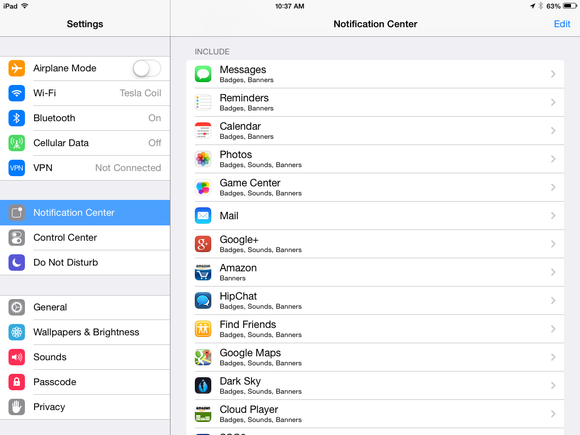Tap the Find Friends label
The height and width of the screenshot is (435, 580).
pos(248,324)
